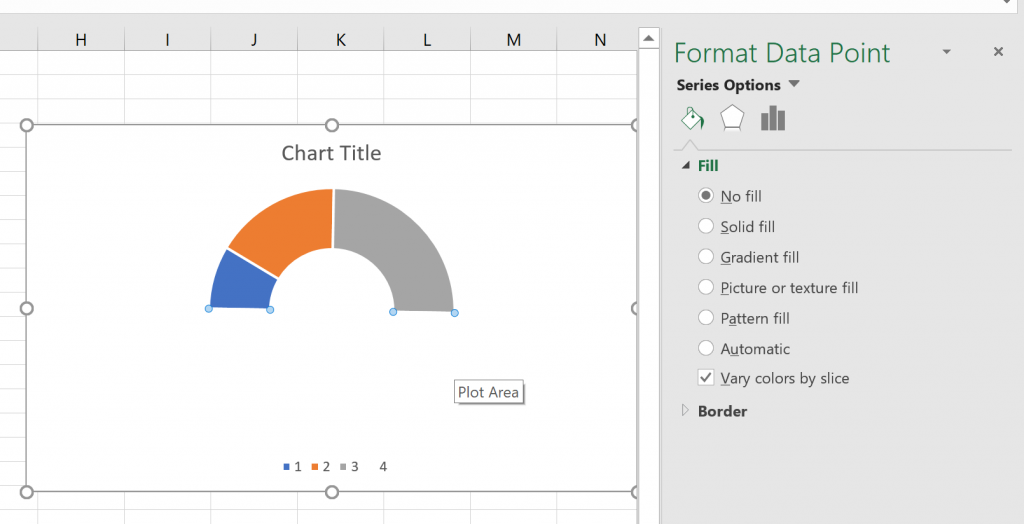This screenshot has height=524, width=1024.
Task: Click legend entry 3 with gray marker
Action: pyautogui.click(x=350, y=467)
